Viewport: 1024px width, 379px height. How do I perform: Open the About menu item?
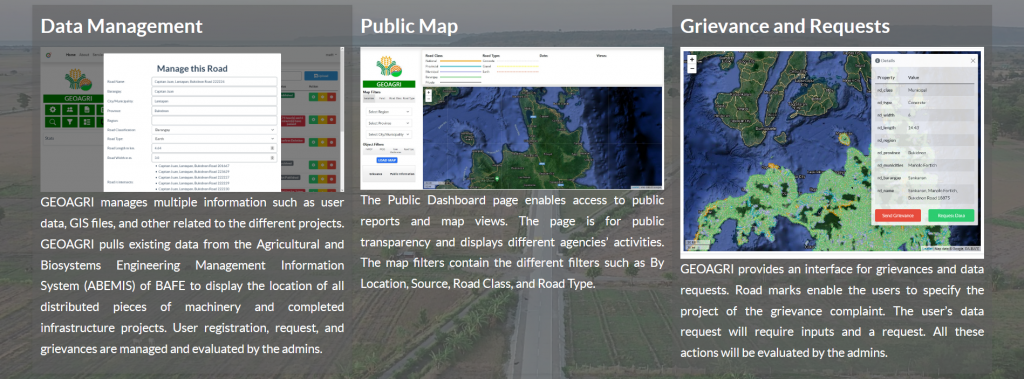coord(84,55)
